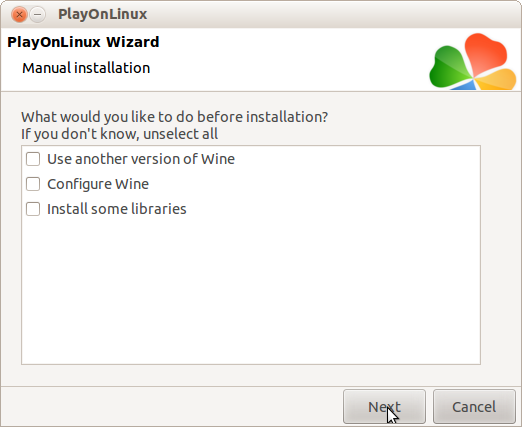Click the green petal of the logo
Image resolution: width=522 pixels, height=427 pixels.
(448, 68)
